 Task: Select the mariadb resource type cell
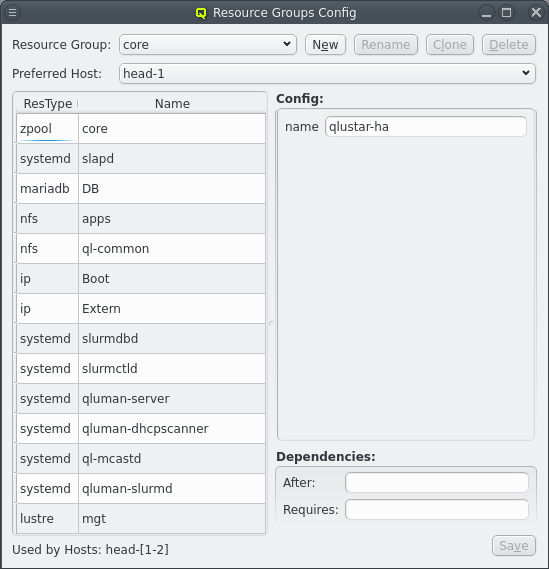tap(47, 189)
